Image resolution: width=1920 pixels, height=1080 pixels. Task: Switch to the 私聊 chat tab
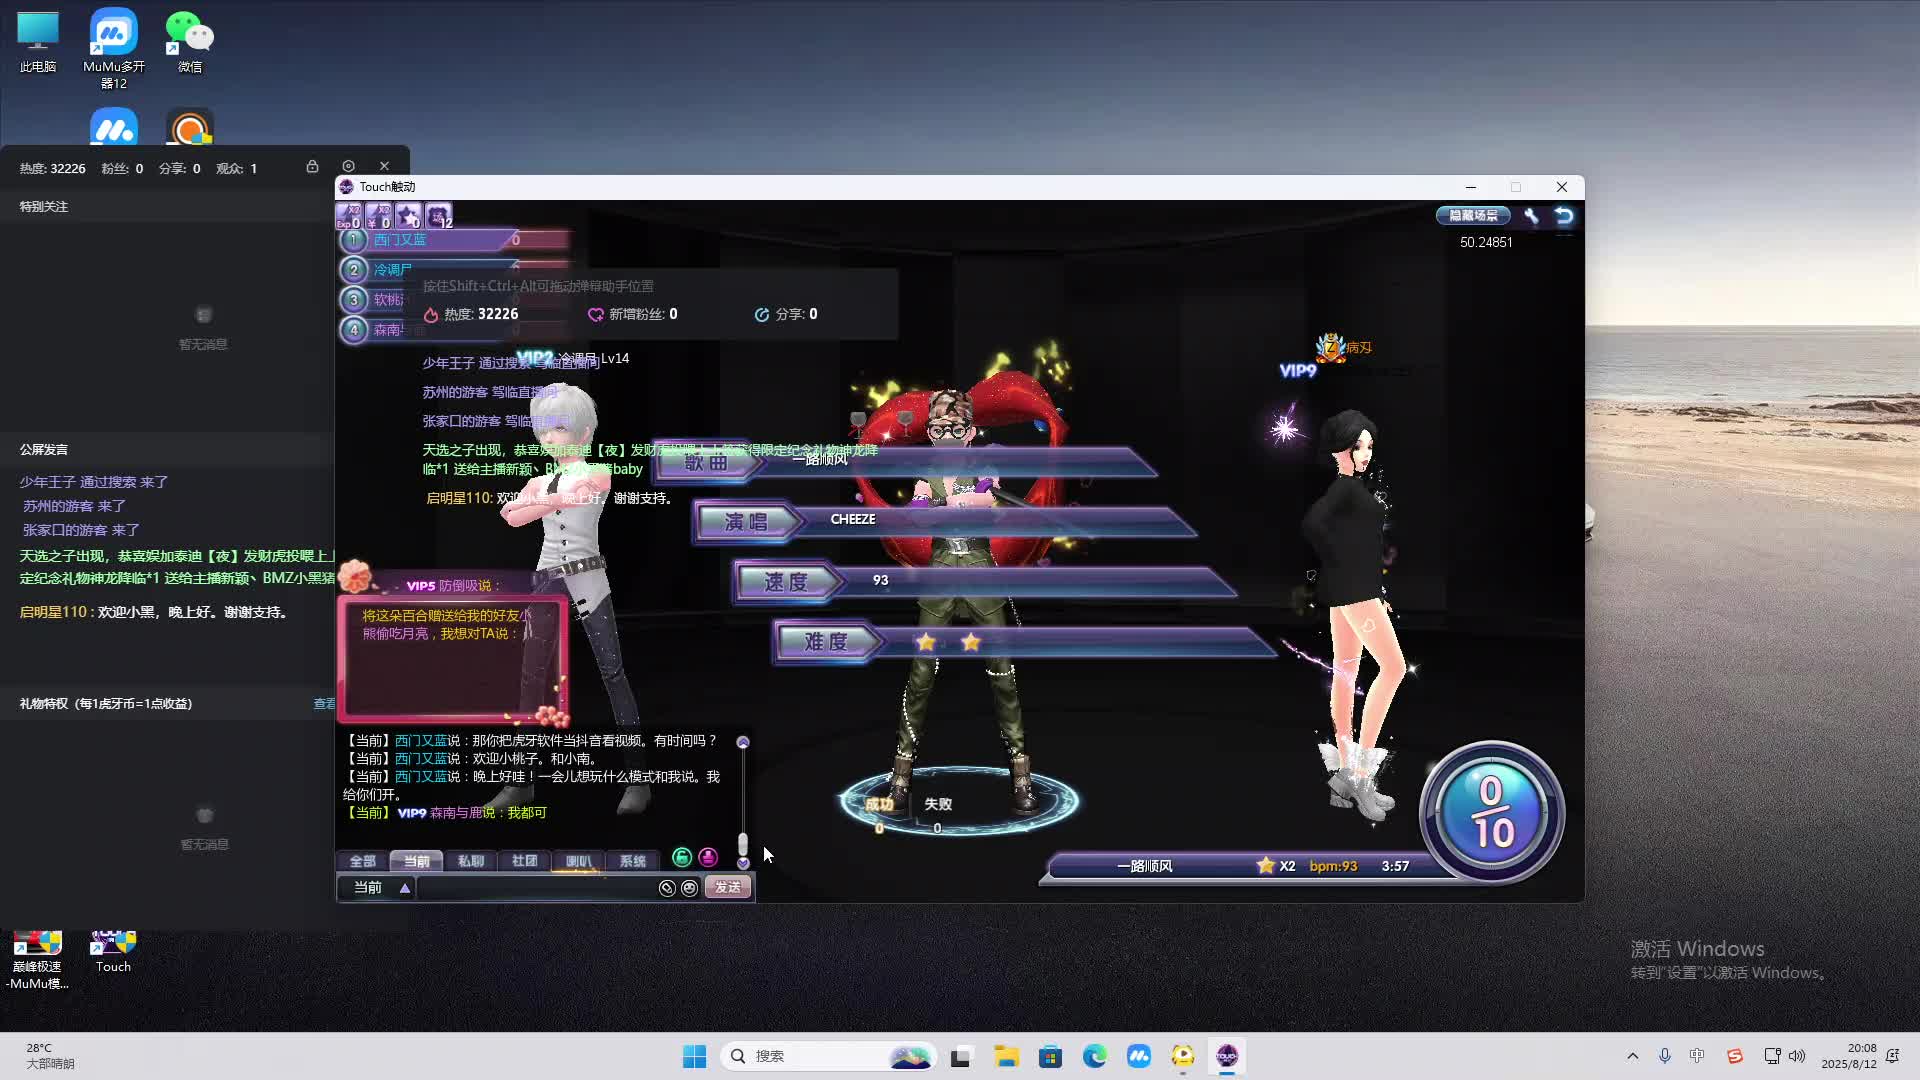(470, 861)
